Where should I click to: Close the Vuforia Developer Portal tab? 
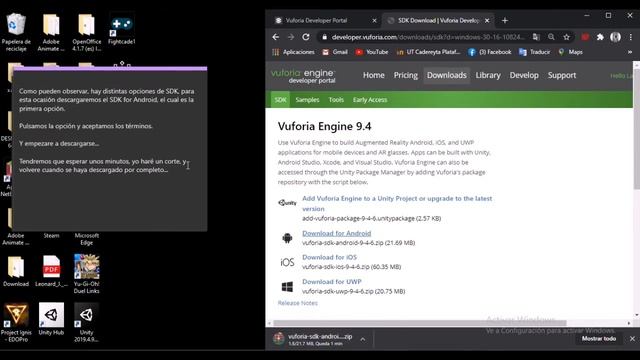point(374,20)
